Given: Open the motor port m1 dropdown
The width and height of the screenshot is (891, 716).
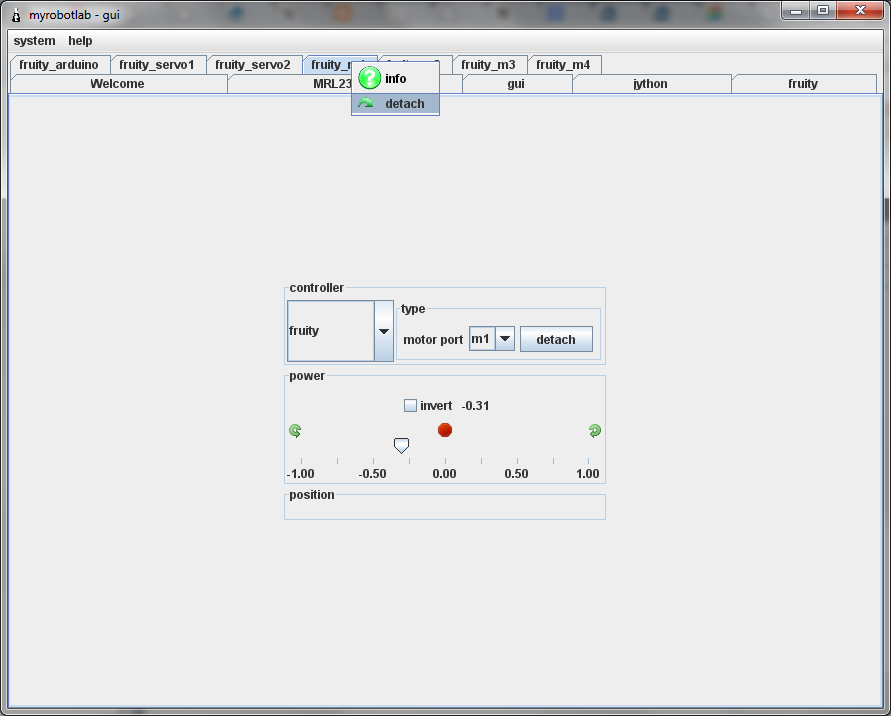Looking at the screenshot, I should tap(505, 339).
